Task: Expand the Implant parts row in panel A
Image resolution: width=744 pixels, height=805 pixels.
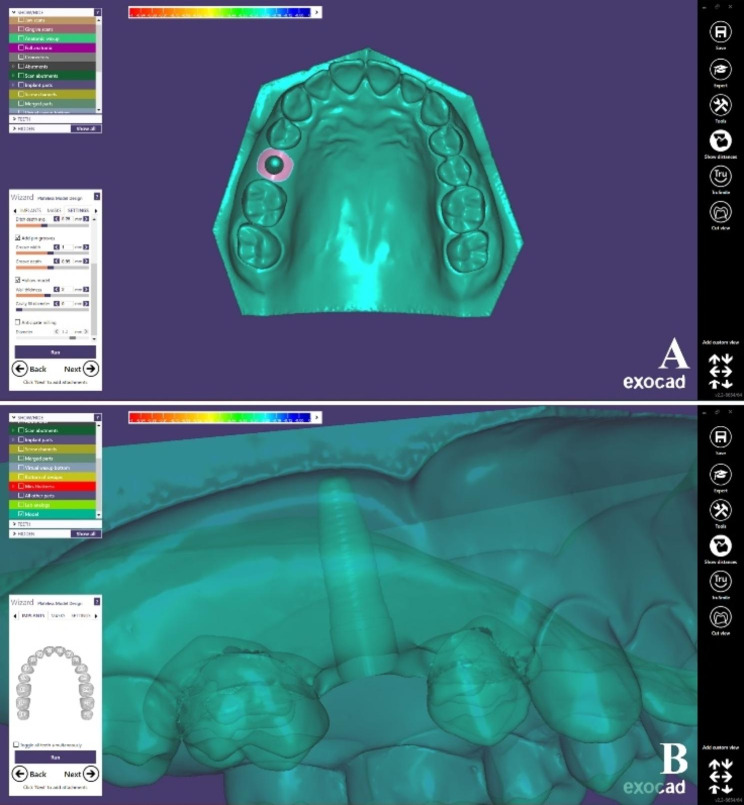Action: 13,85
